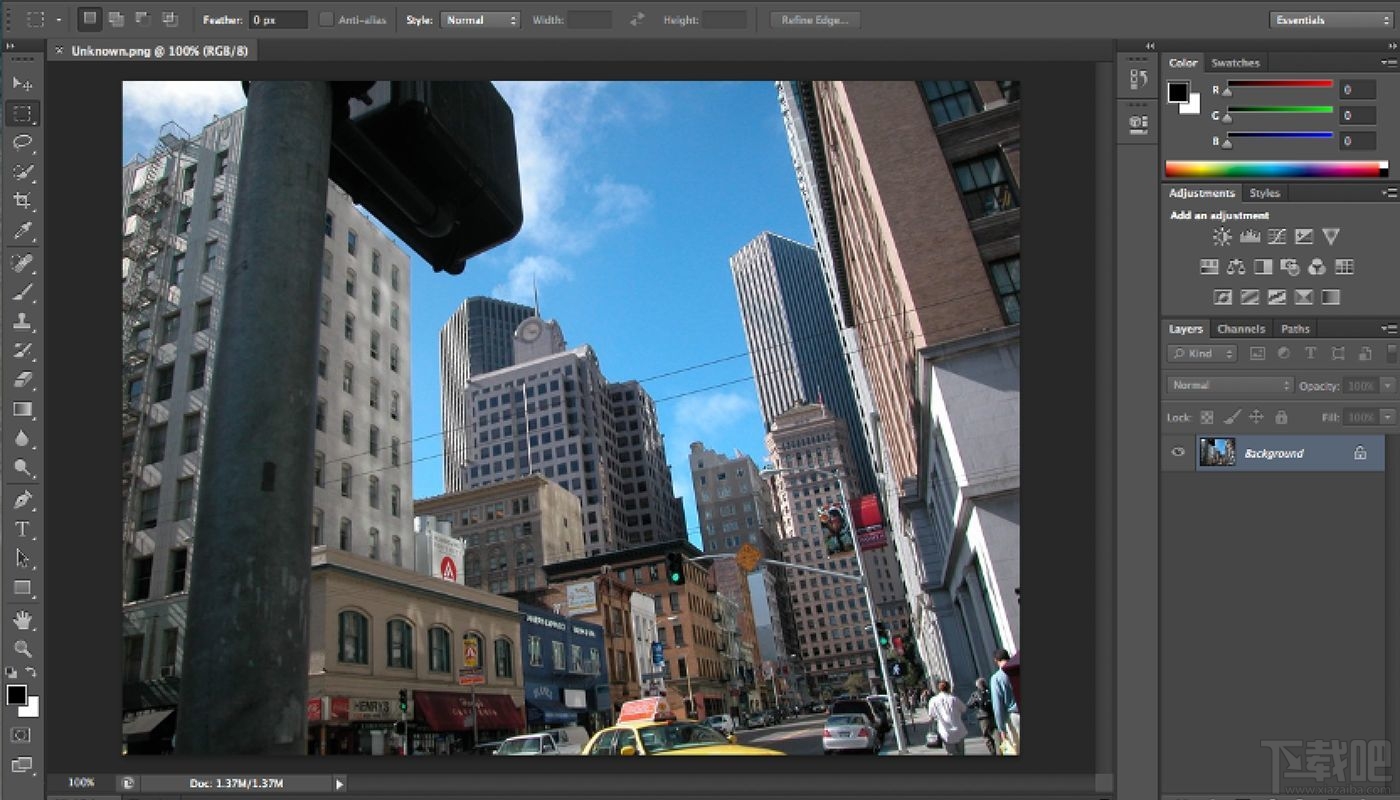Open the layer filter Kind dropdown
Screen dimensions: 1400x800
point(1202,353)
